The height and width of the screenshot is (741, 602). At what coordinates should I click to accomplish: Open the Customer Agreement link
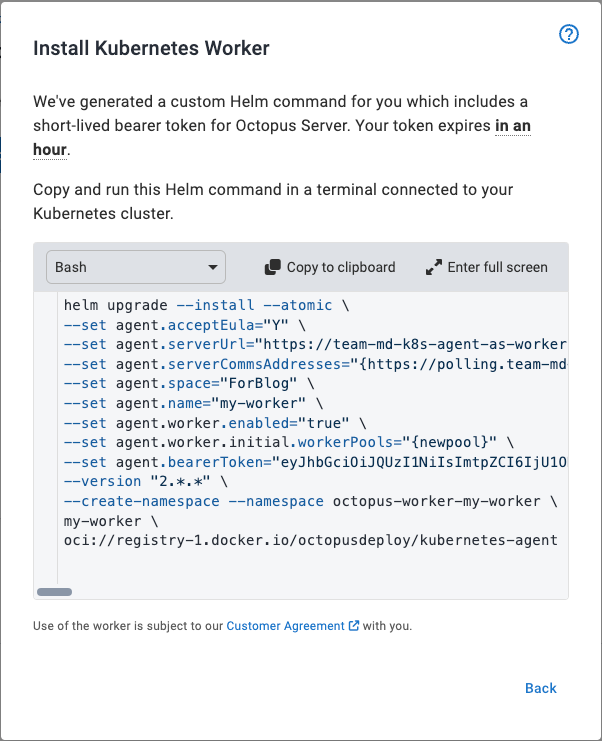coord(285,626)
